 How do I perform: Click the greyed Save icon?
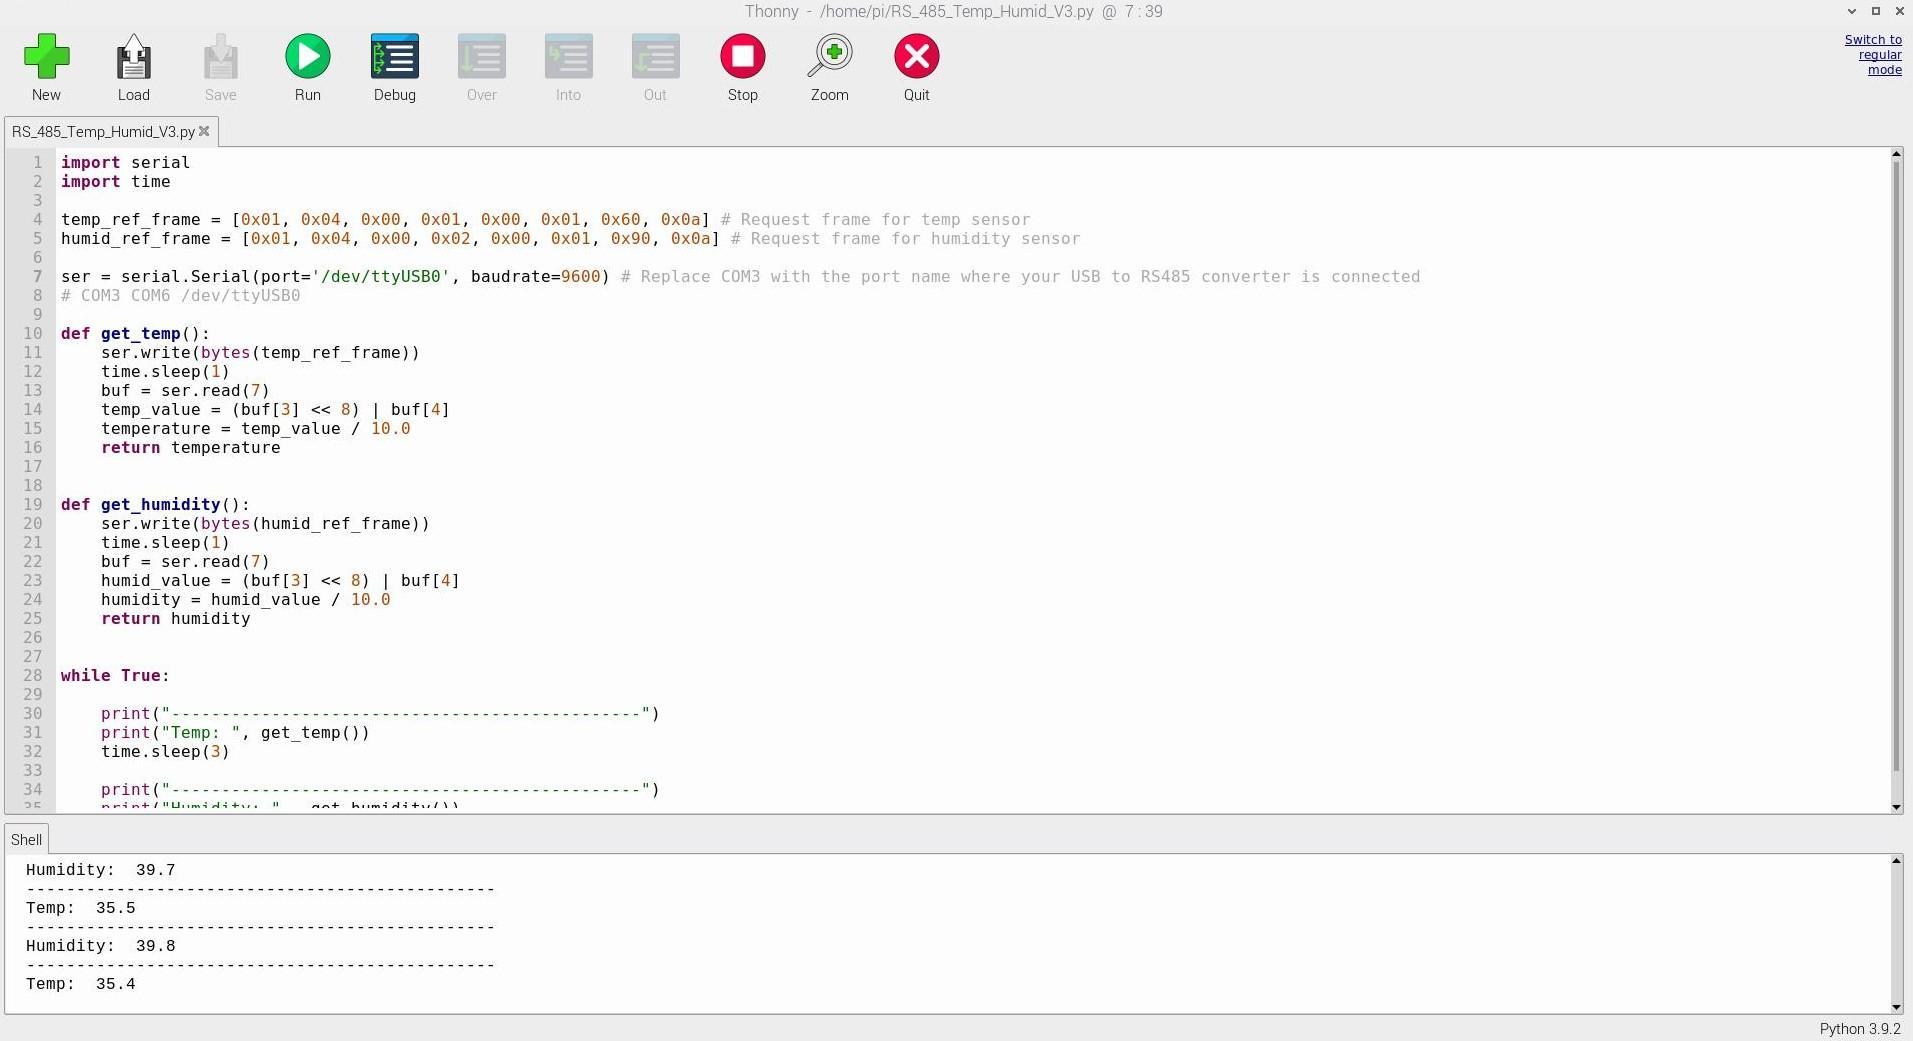coord(220,57)
